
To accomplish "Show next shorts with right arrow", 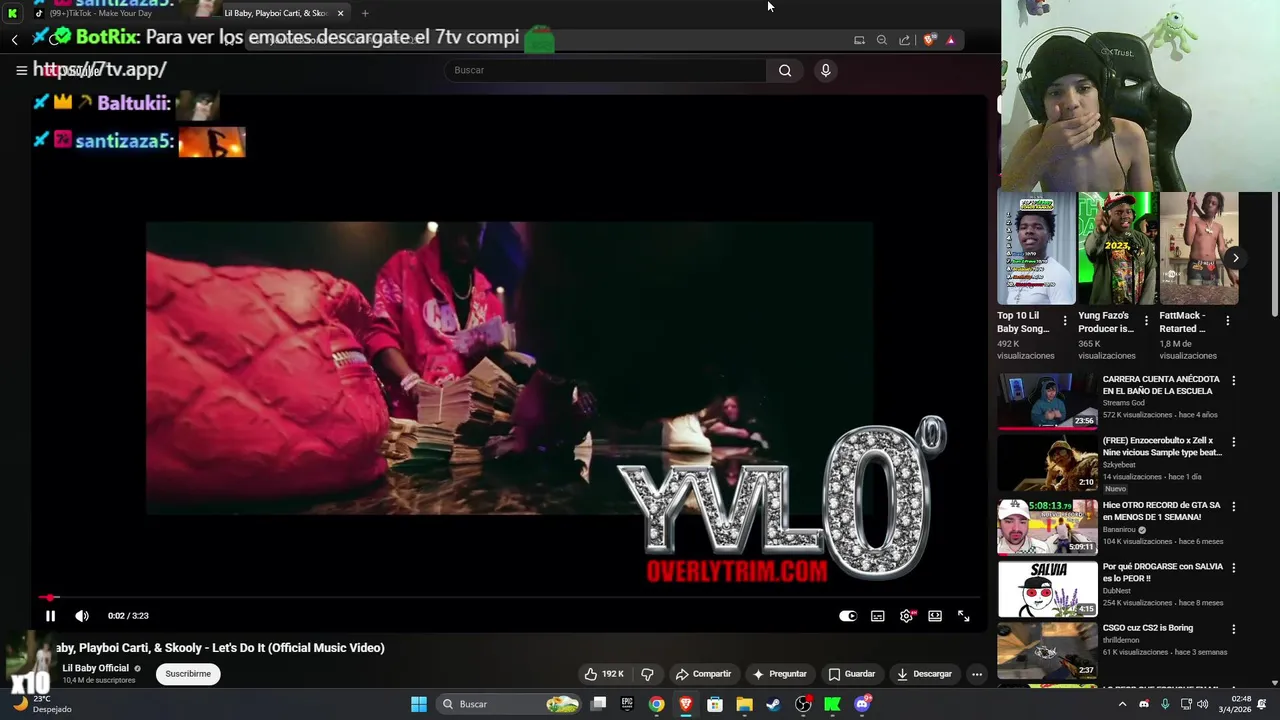I will click(x=1235, y=258).
